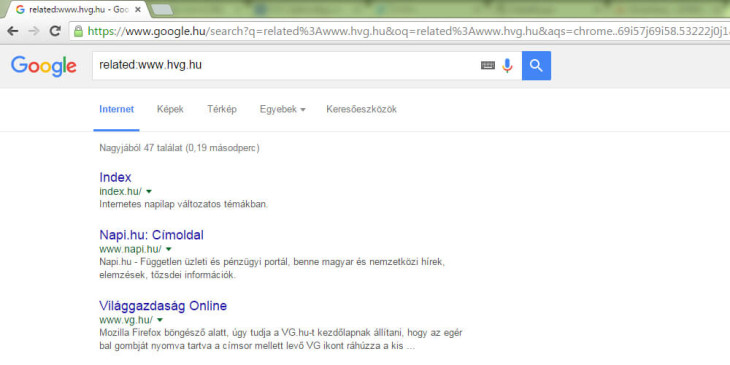Open Keresőeszközök search tools
The width and height of the screenshot is (730, 365).
tap(362, 109)
